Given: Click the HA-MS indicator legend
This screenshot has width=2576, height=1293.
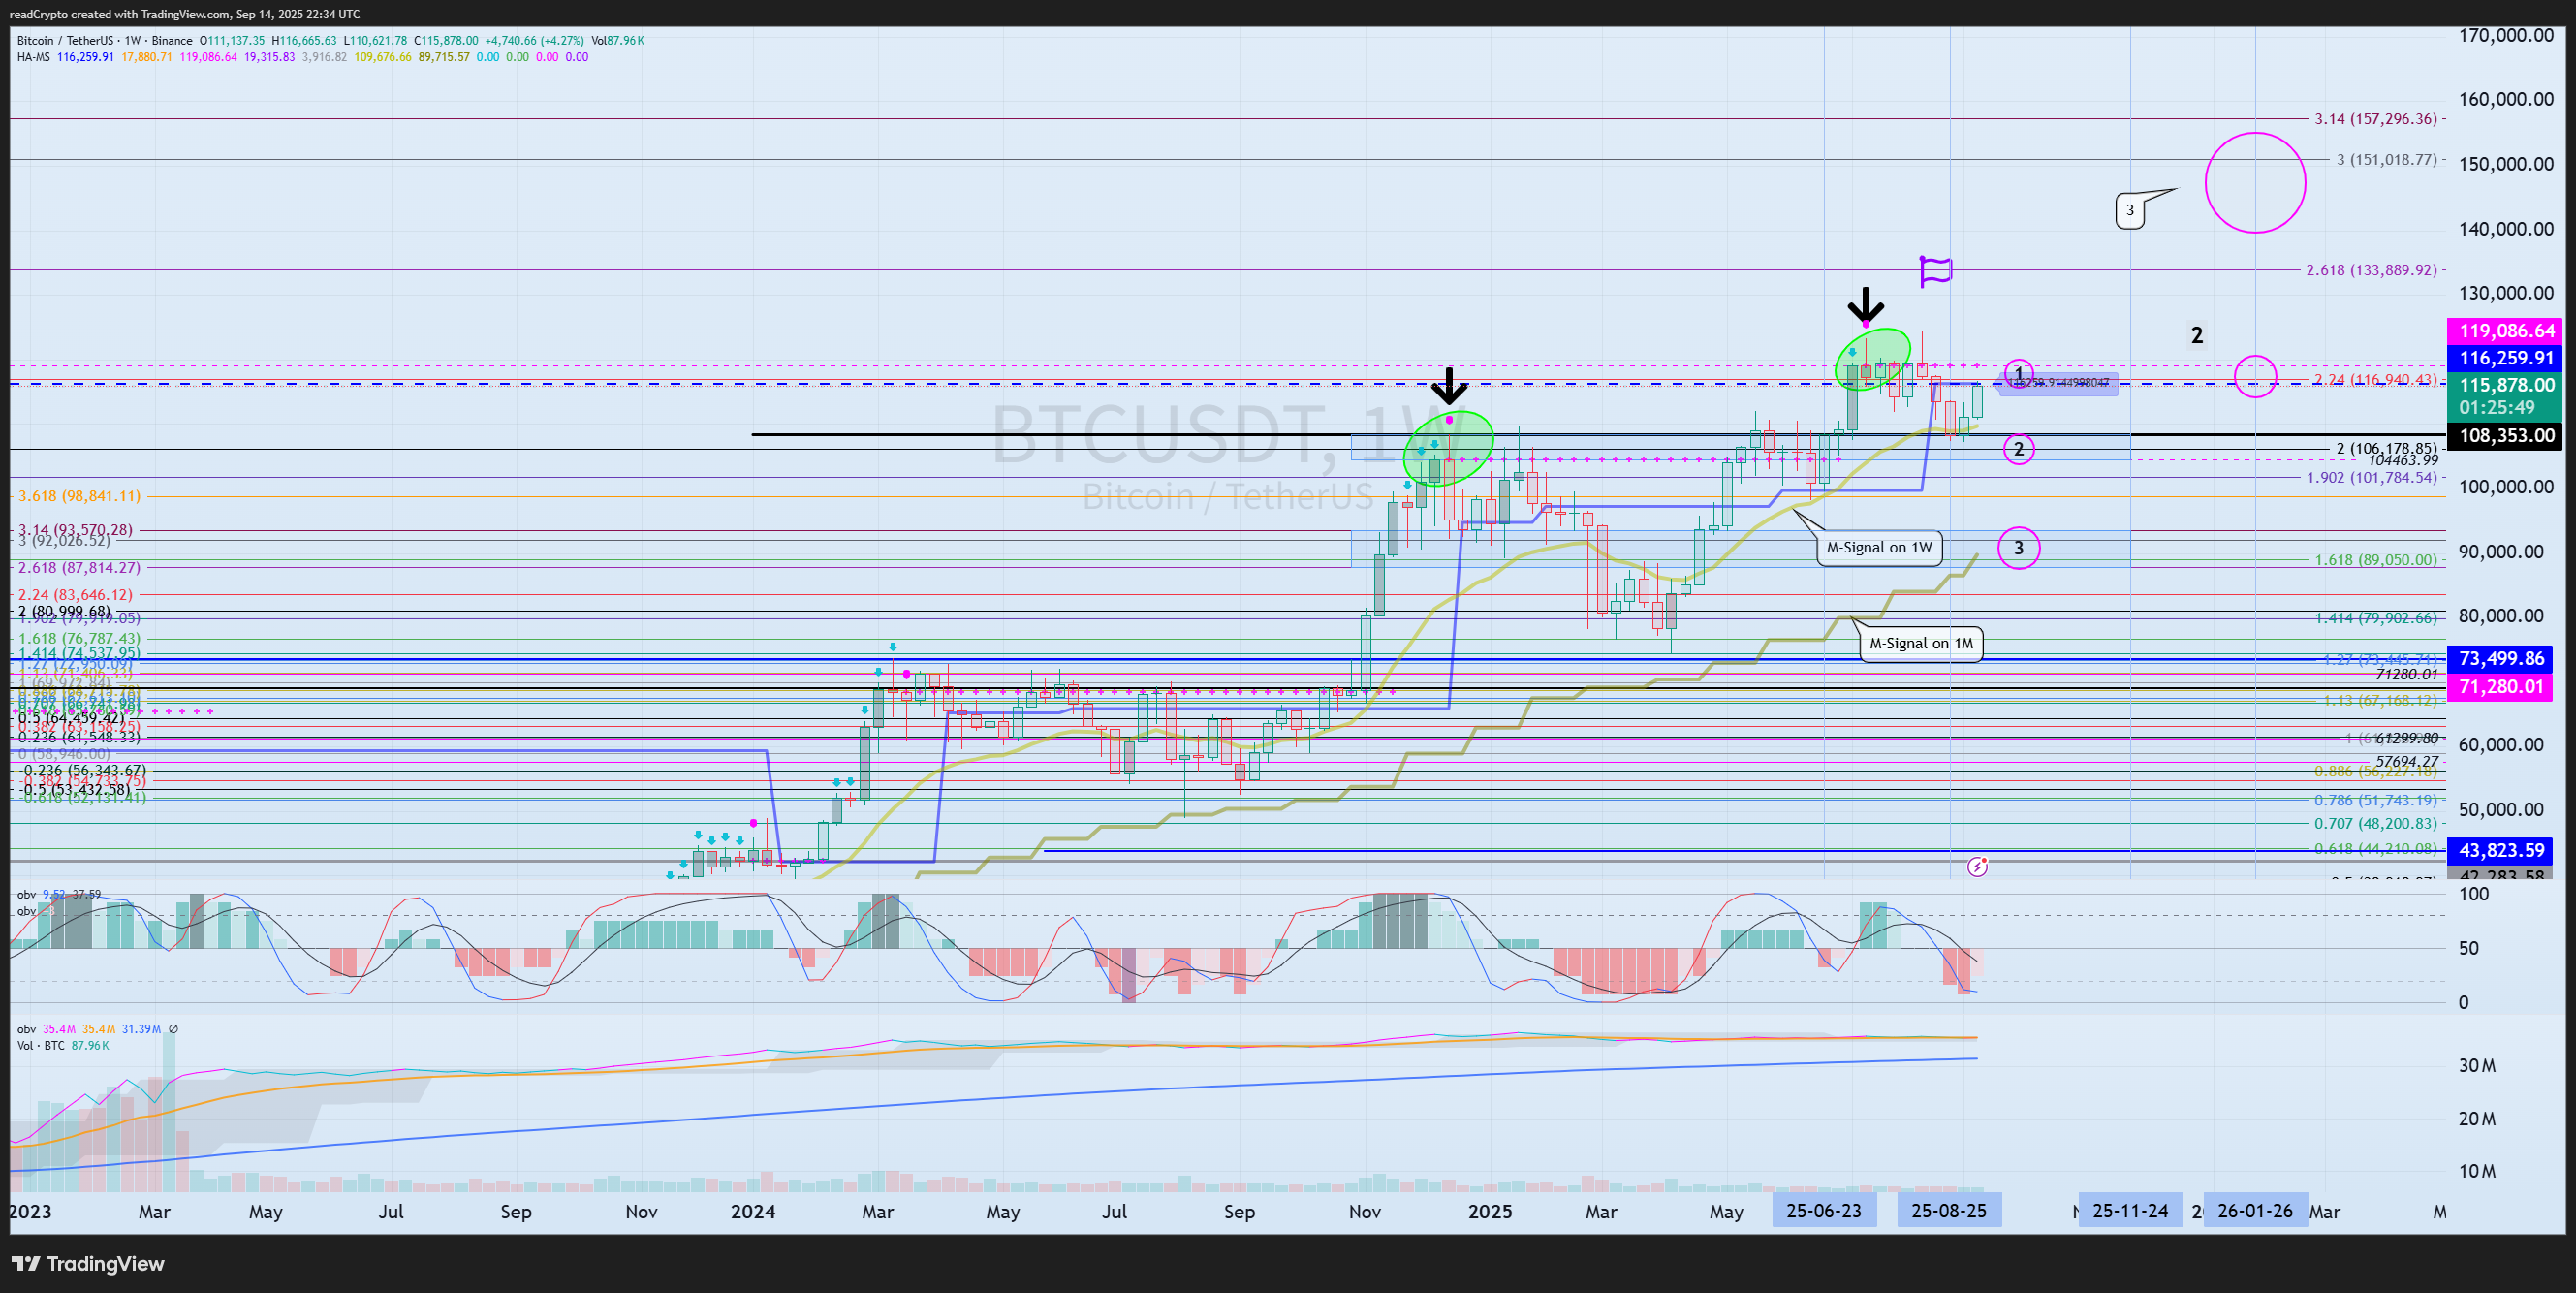Looking at the screenshot, I should coord(33,57).
